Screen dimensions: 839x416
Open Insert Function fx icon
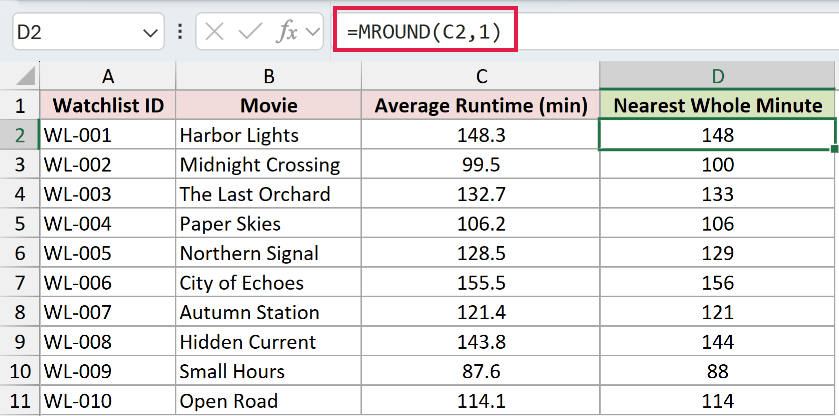286,32
